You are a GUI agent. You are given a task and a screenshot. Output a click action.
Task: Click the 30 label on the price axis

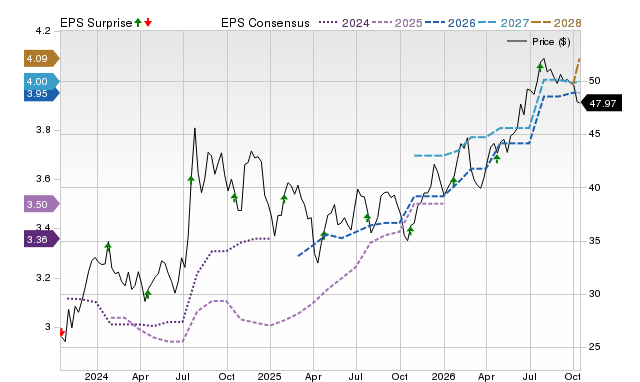pyautogui.click(x=594, y=294)
